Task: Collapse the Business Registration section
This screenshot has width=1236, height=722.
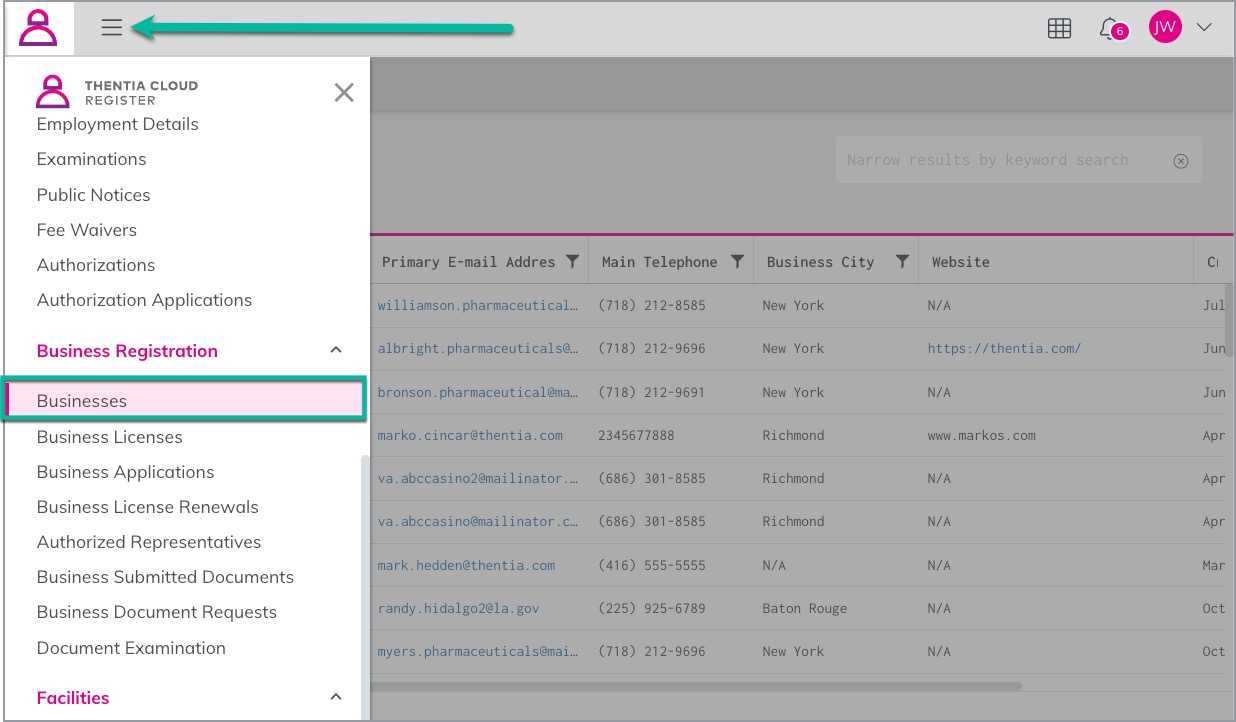Action: (336, 350)
